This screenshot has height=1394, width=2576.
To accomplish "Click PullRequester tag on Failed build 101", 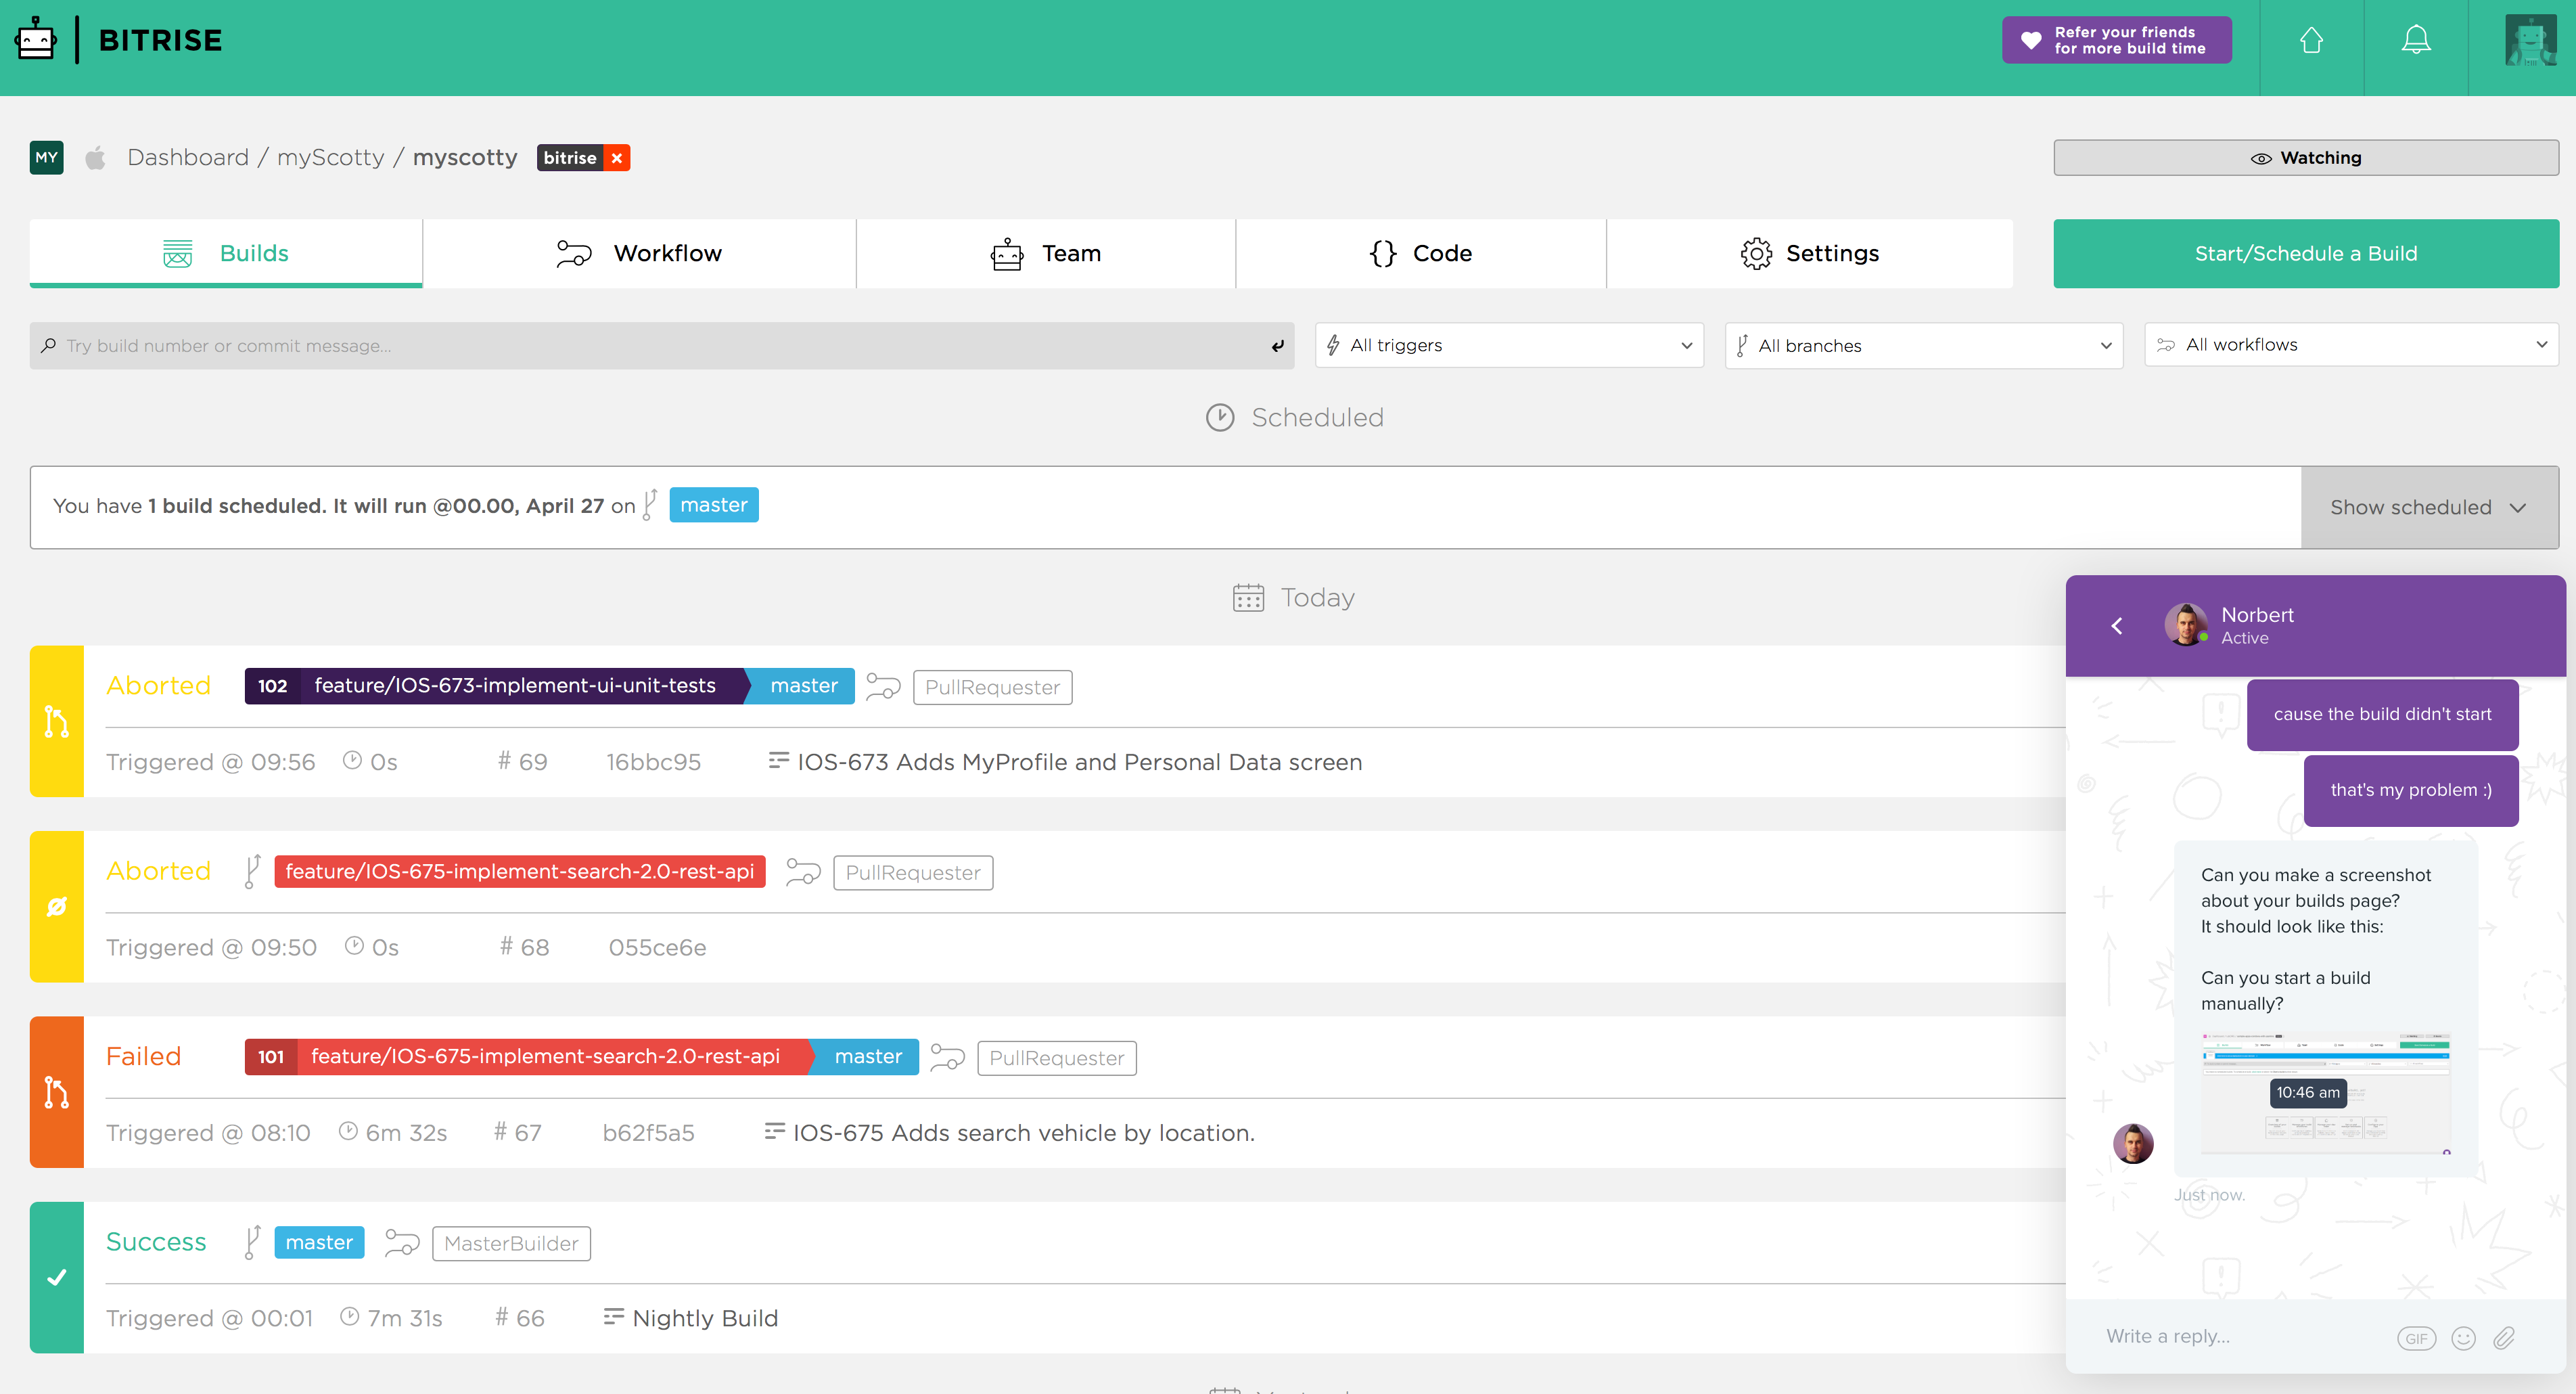I will click(x=1057, y=1058).
